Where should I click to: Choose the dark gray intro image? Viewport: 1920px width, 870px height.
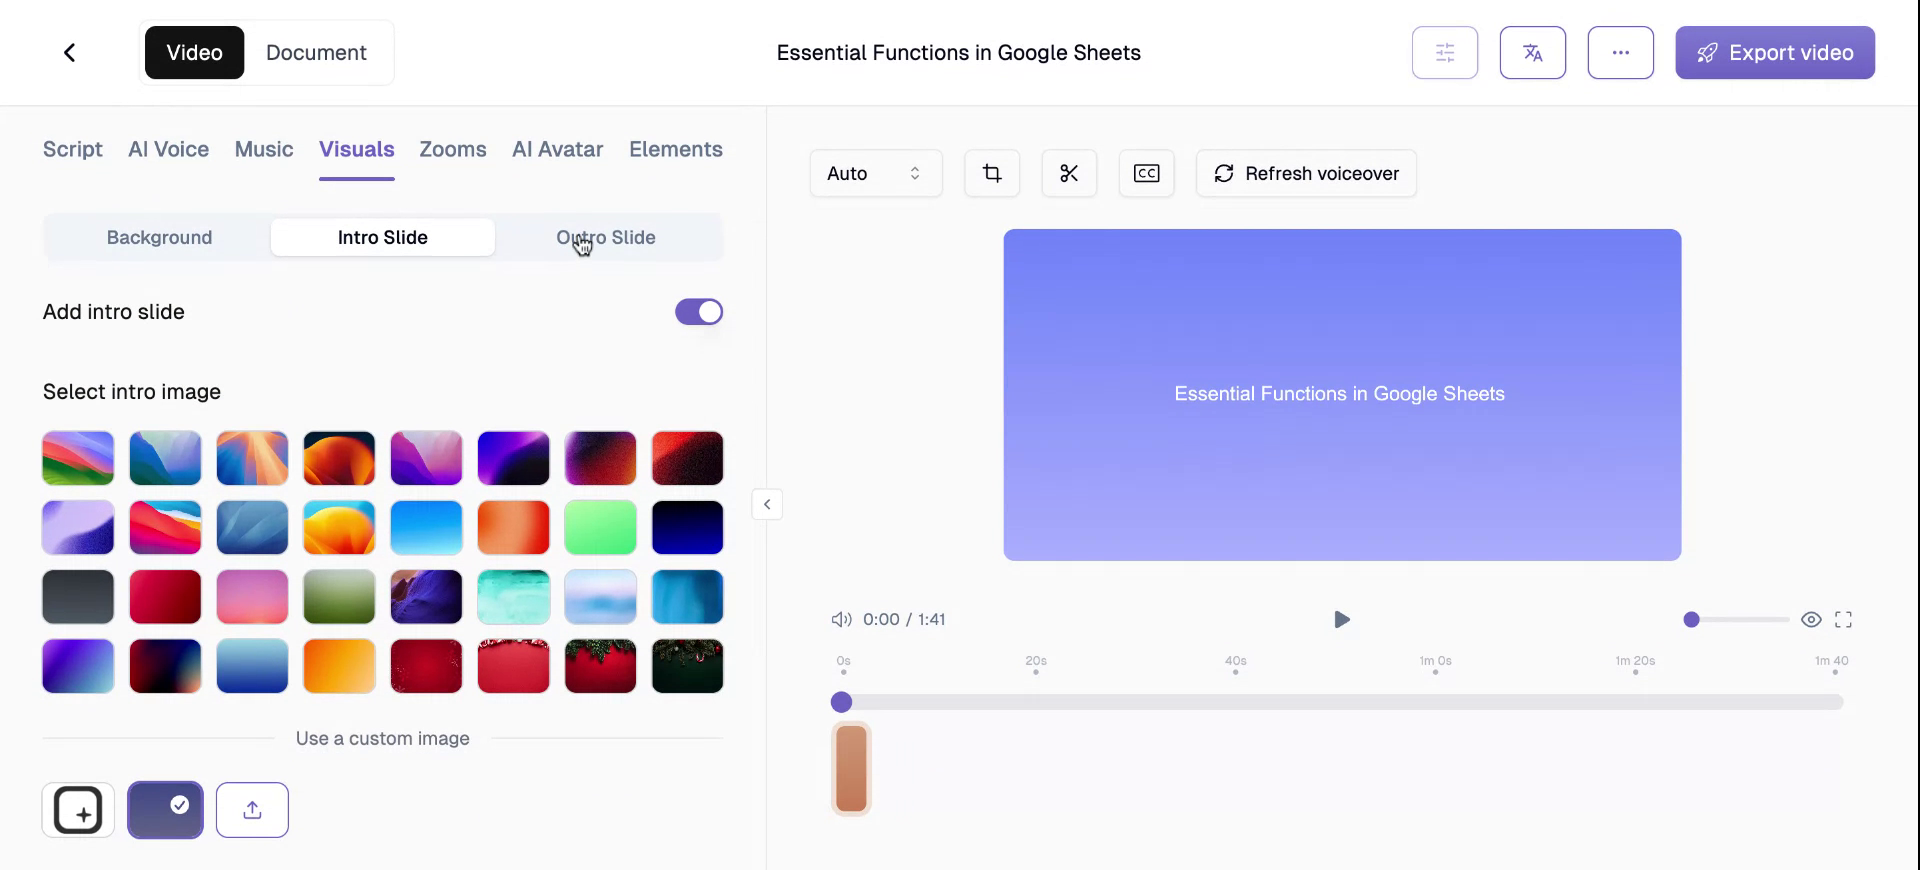pyautogui.click(x=78, y=597)
